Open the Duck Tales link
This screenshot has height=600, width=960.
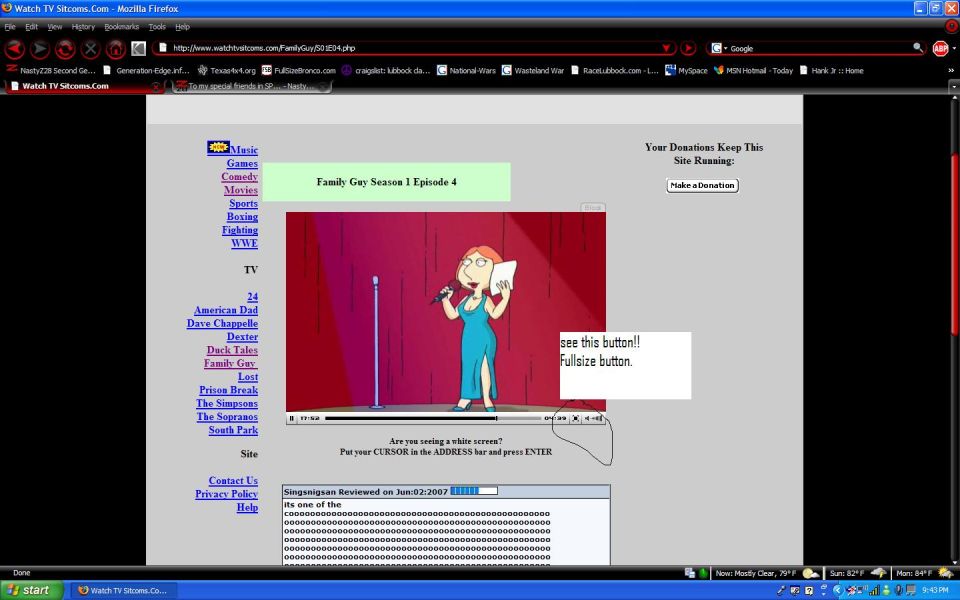pos(232,350)
